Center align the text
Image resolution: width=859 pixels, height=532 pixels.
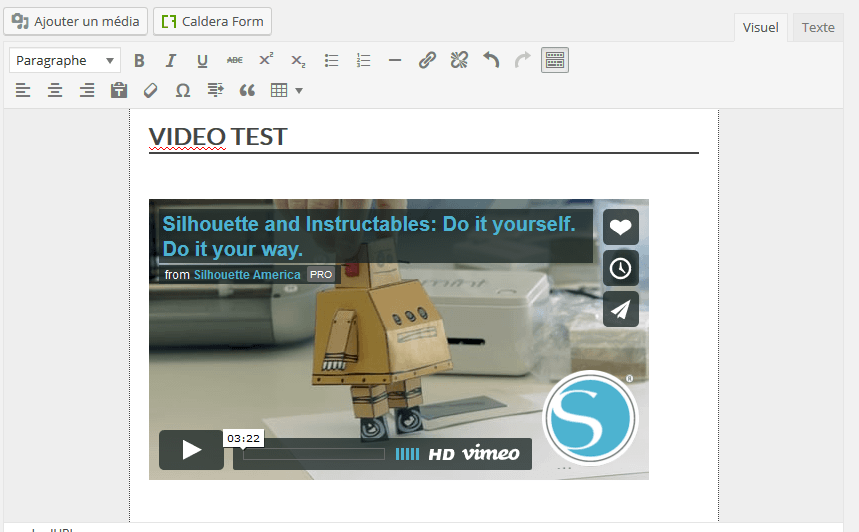coord(55,90)
